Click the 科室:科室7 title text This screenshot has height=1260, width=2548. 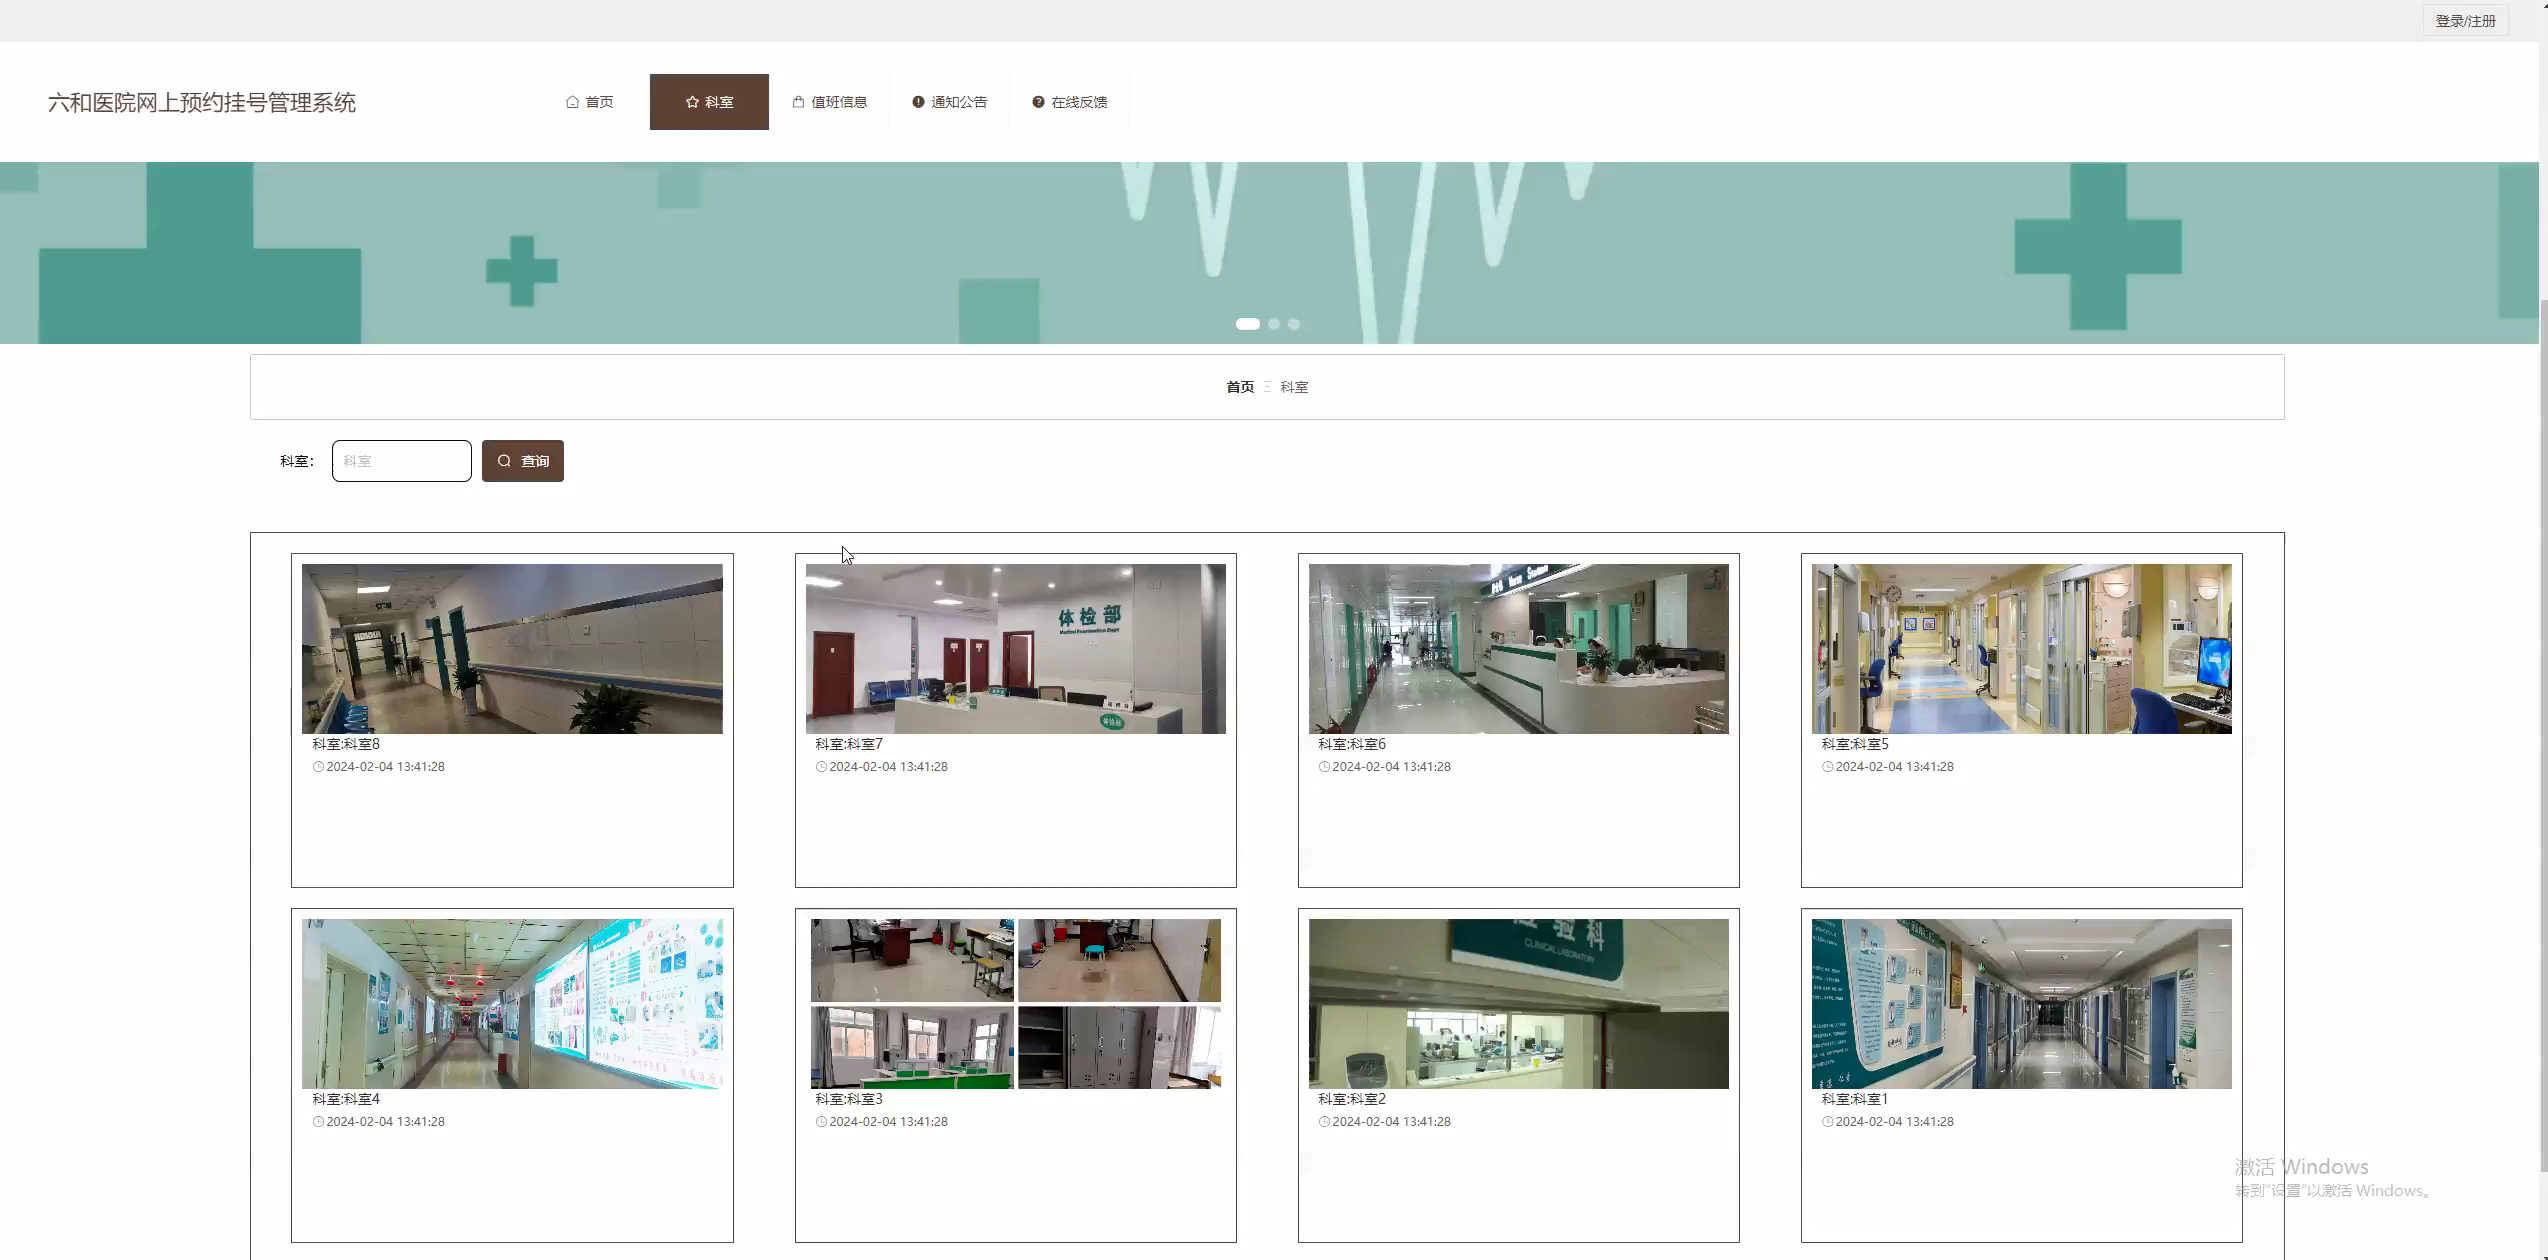pyautogui.click(x=849, y=744)
